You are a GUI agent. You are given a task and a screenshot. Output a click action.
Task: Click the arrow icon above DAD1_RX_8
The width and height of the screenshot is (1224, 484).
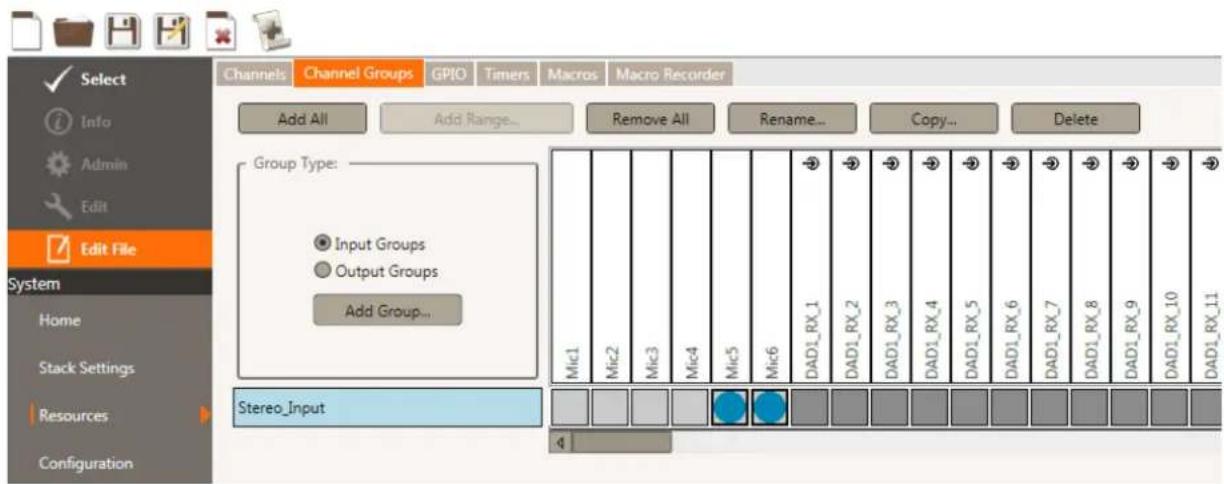click(x=1091, y=162)
